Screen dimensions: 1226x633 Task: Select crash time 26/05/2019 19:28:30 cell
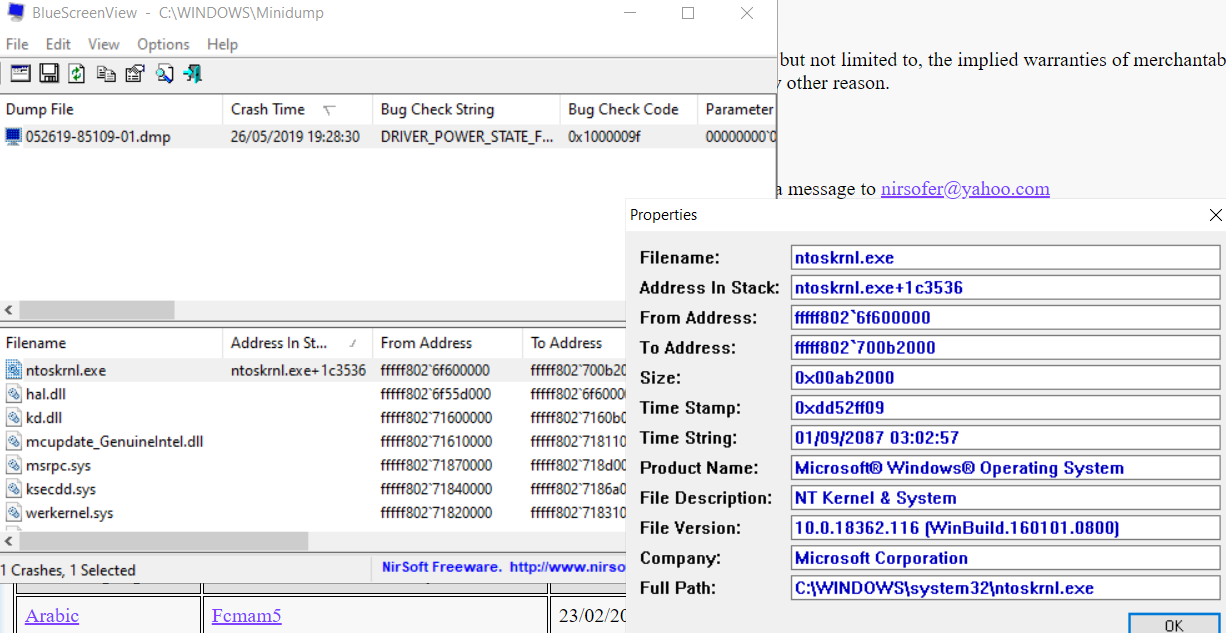click(295, 137)
